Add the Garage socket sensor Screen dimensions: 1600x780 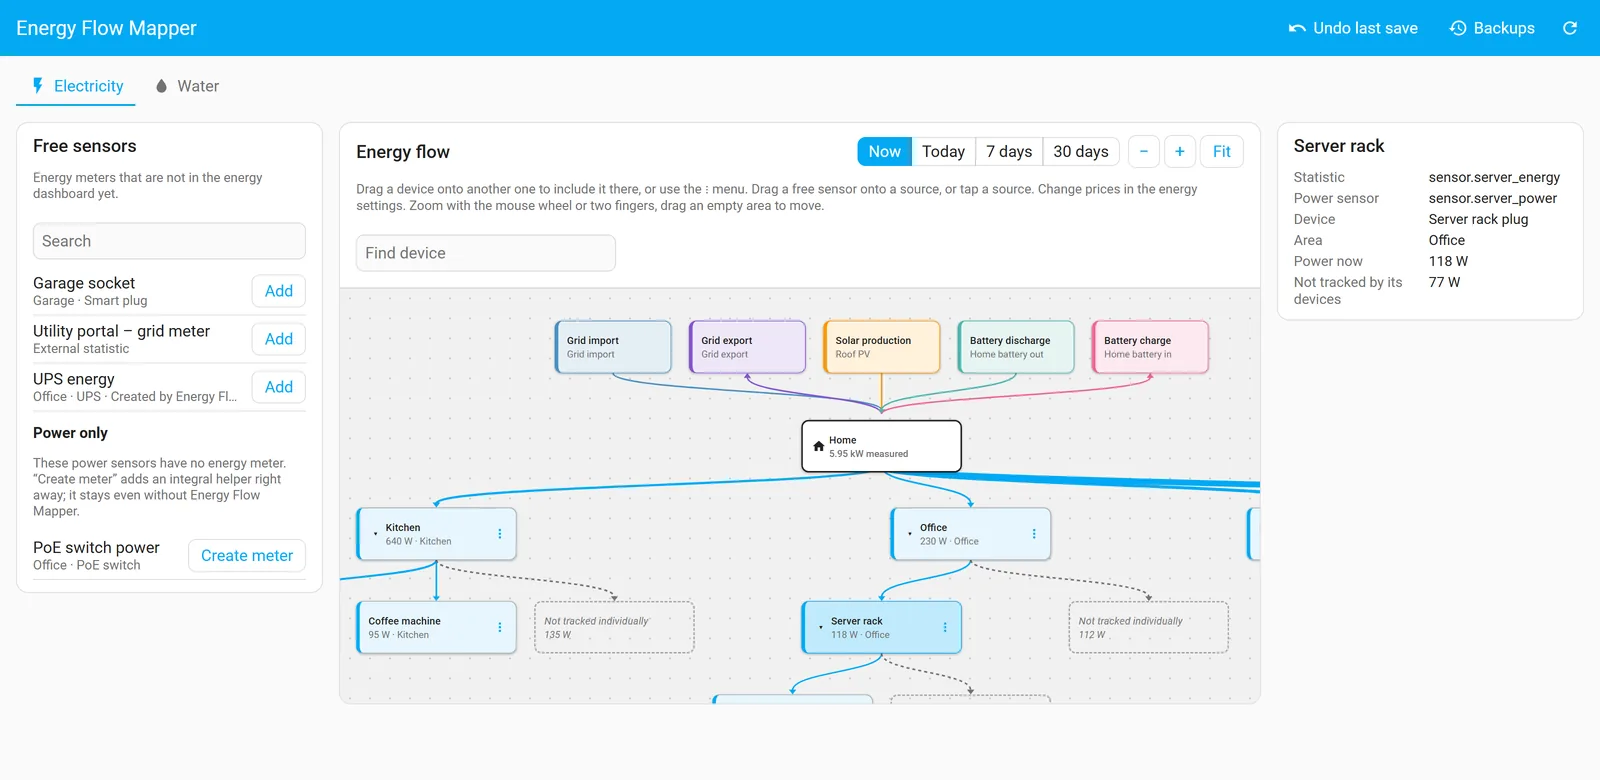279,291
